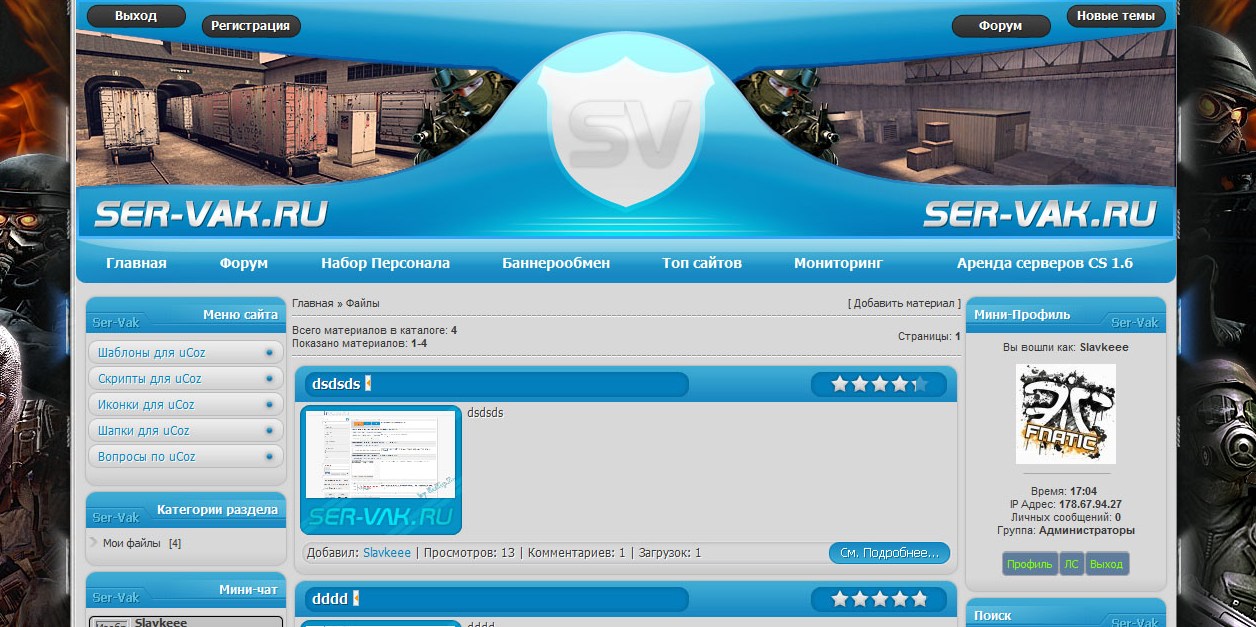This screenshot has width=1256, height=627.
Task: Rate dsdsds with the fifth star
Action: coord(919,384)
